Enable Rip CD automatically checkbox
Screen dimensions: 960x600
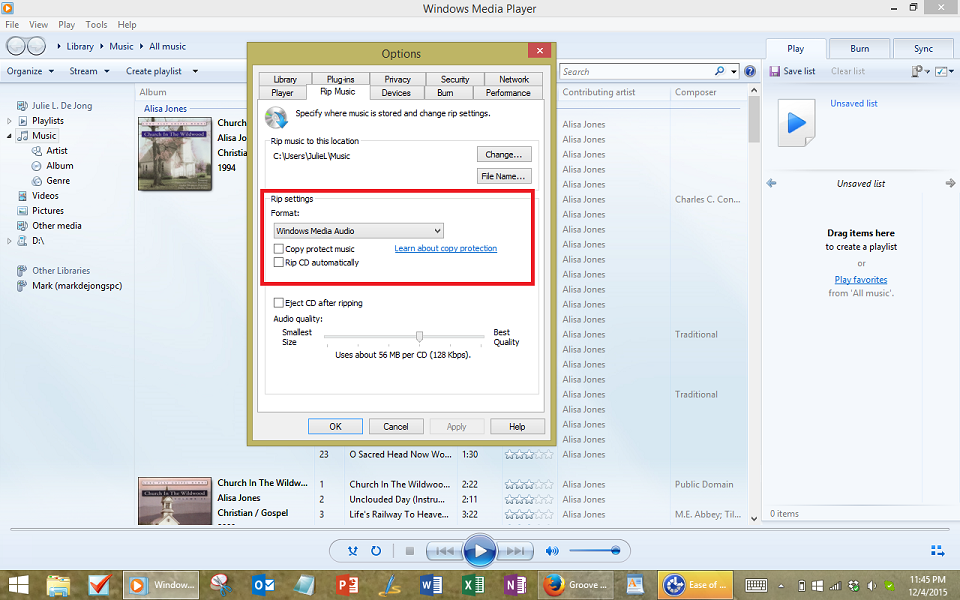279,262
